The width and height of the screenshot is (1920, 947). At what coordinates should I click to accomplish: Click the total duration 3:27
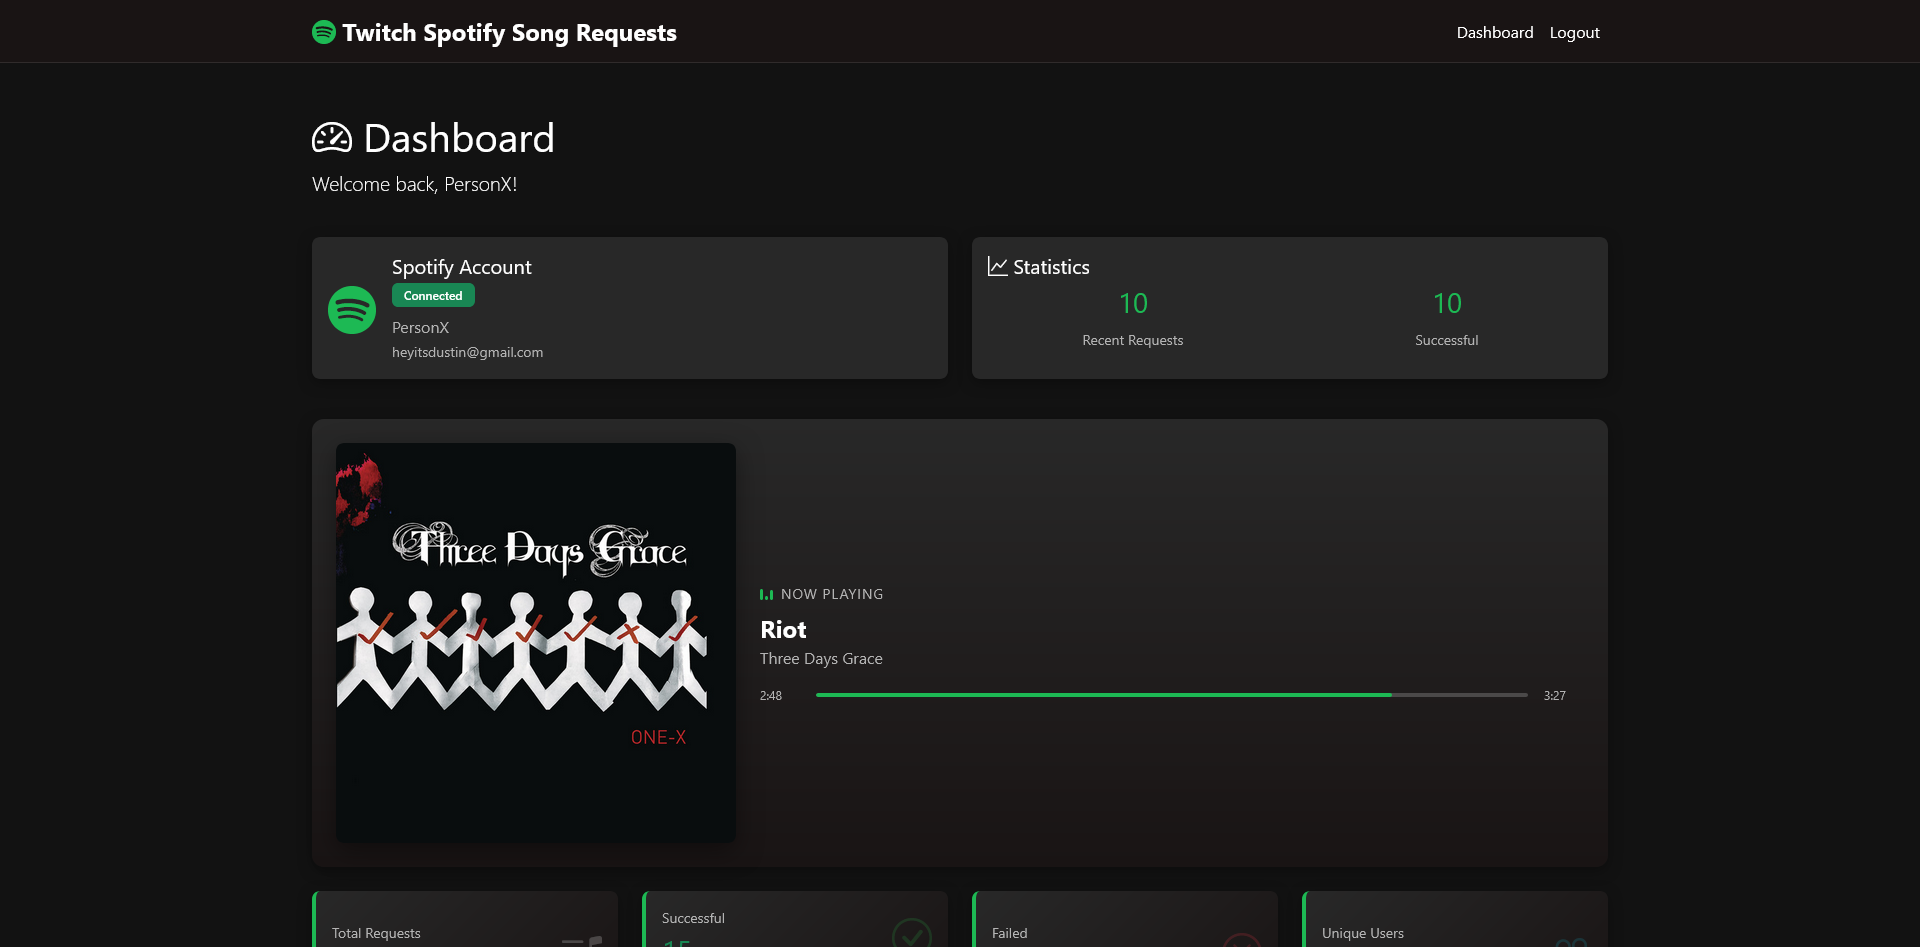1554,695
